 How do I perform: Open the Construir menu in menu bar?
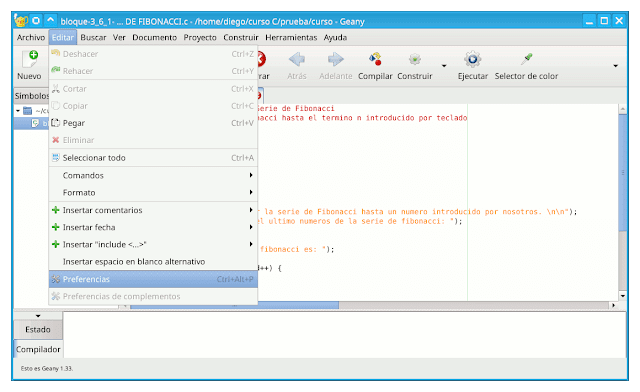click(x=241, y=38)
